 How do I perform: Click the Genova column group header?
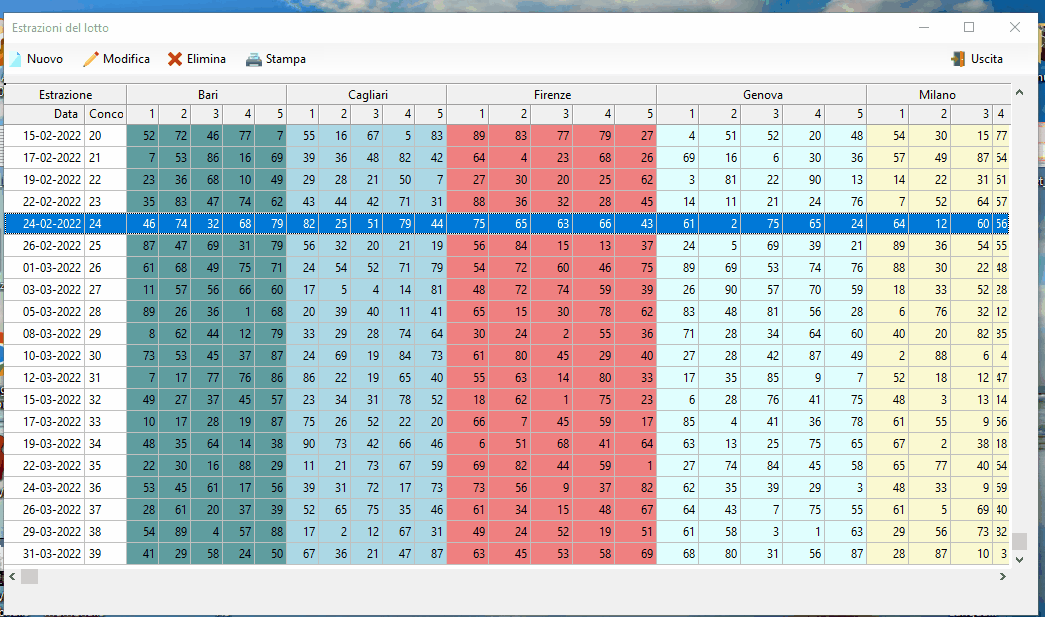click(x=762, y=95)
